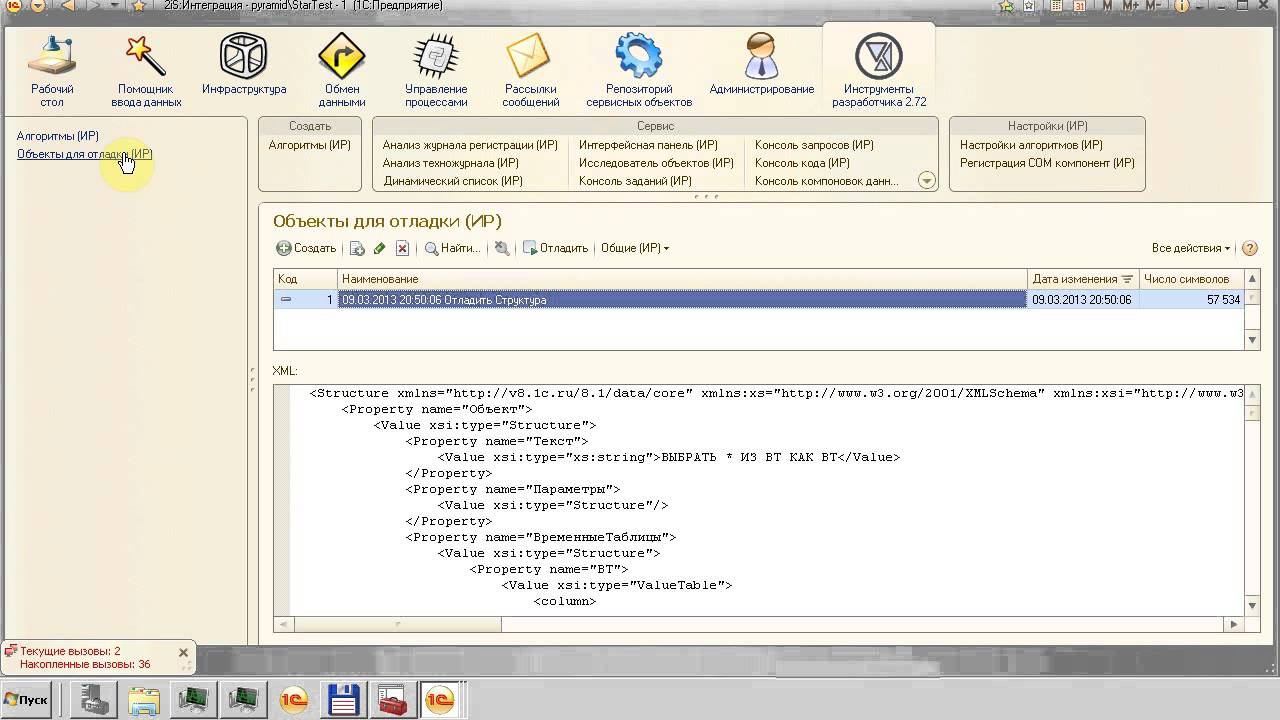Open the Обмен данными section
Image resolution: width=1280 pixels, height=720 pixels.
coord(342,71)
